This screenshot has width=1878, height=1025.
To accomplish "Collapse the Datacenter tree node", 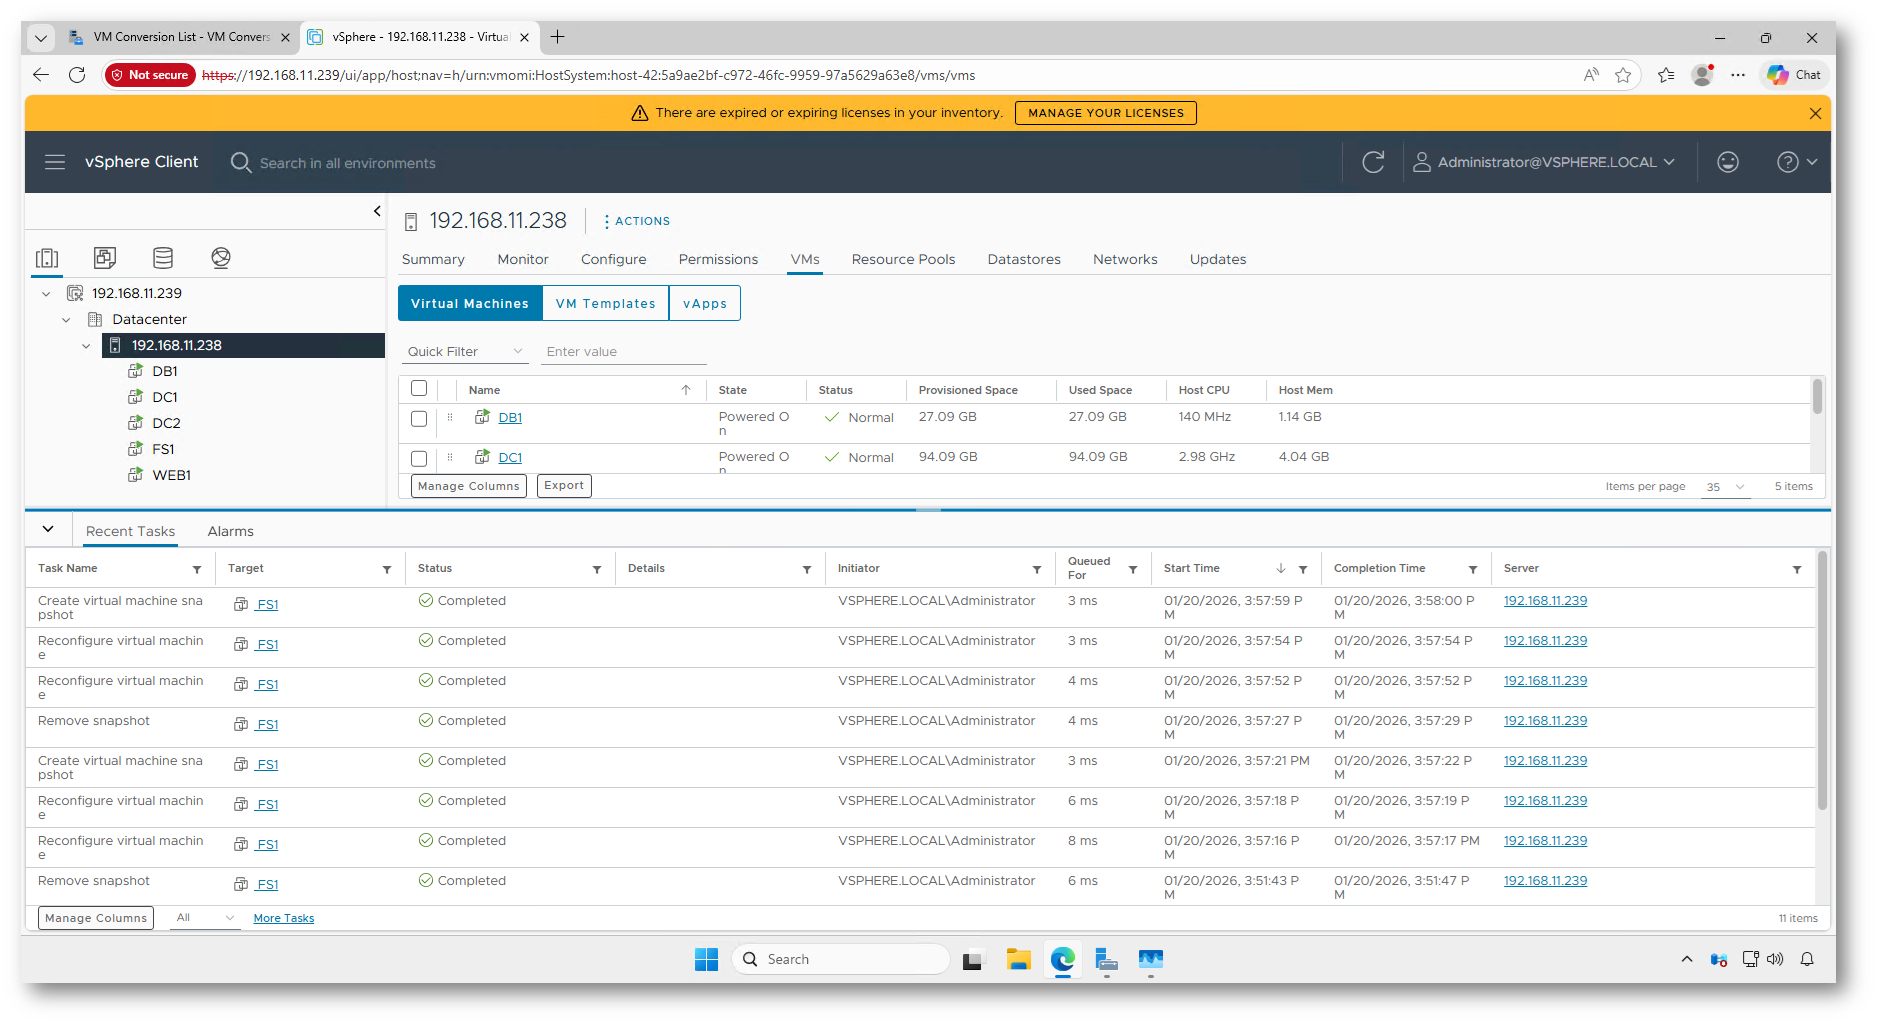I will [66, 320].
